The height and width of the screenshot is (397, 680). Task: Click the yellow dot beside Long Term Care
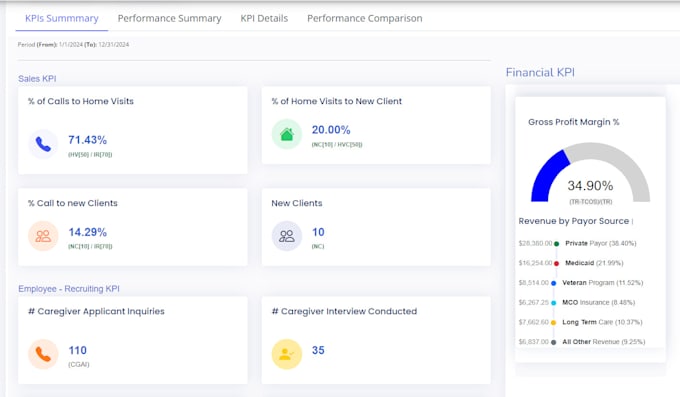tap(553, 322)
